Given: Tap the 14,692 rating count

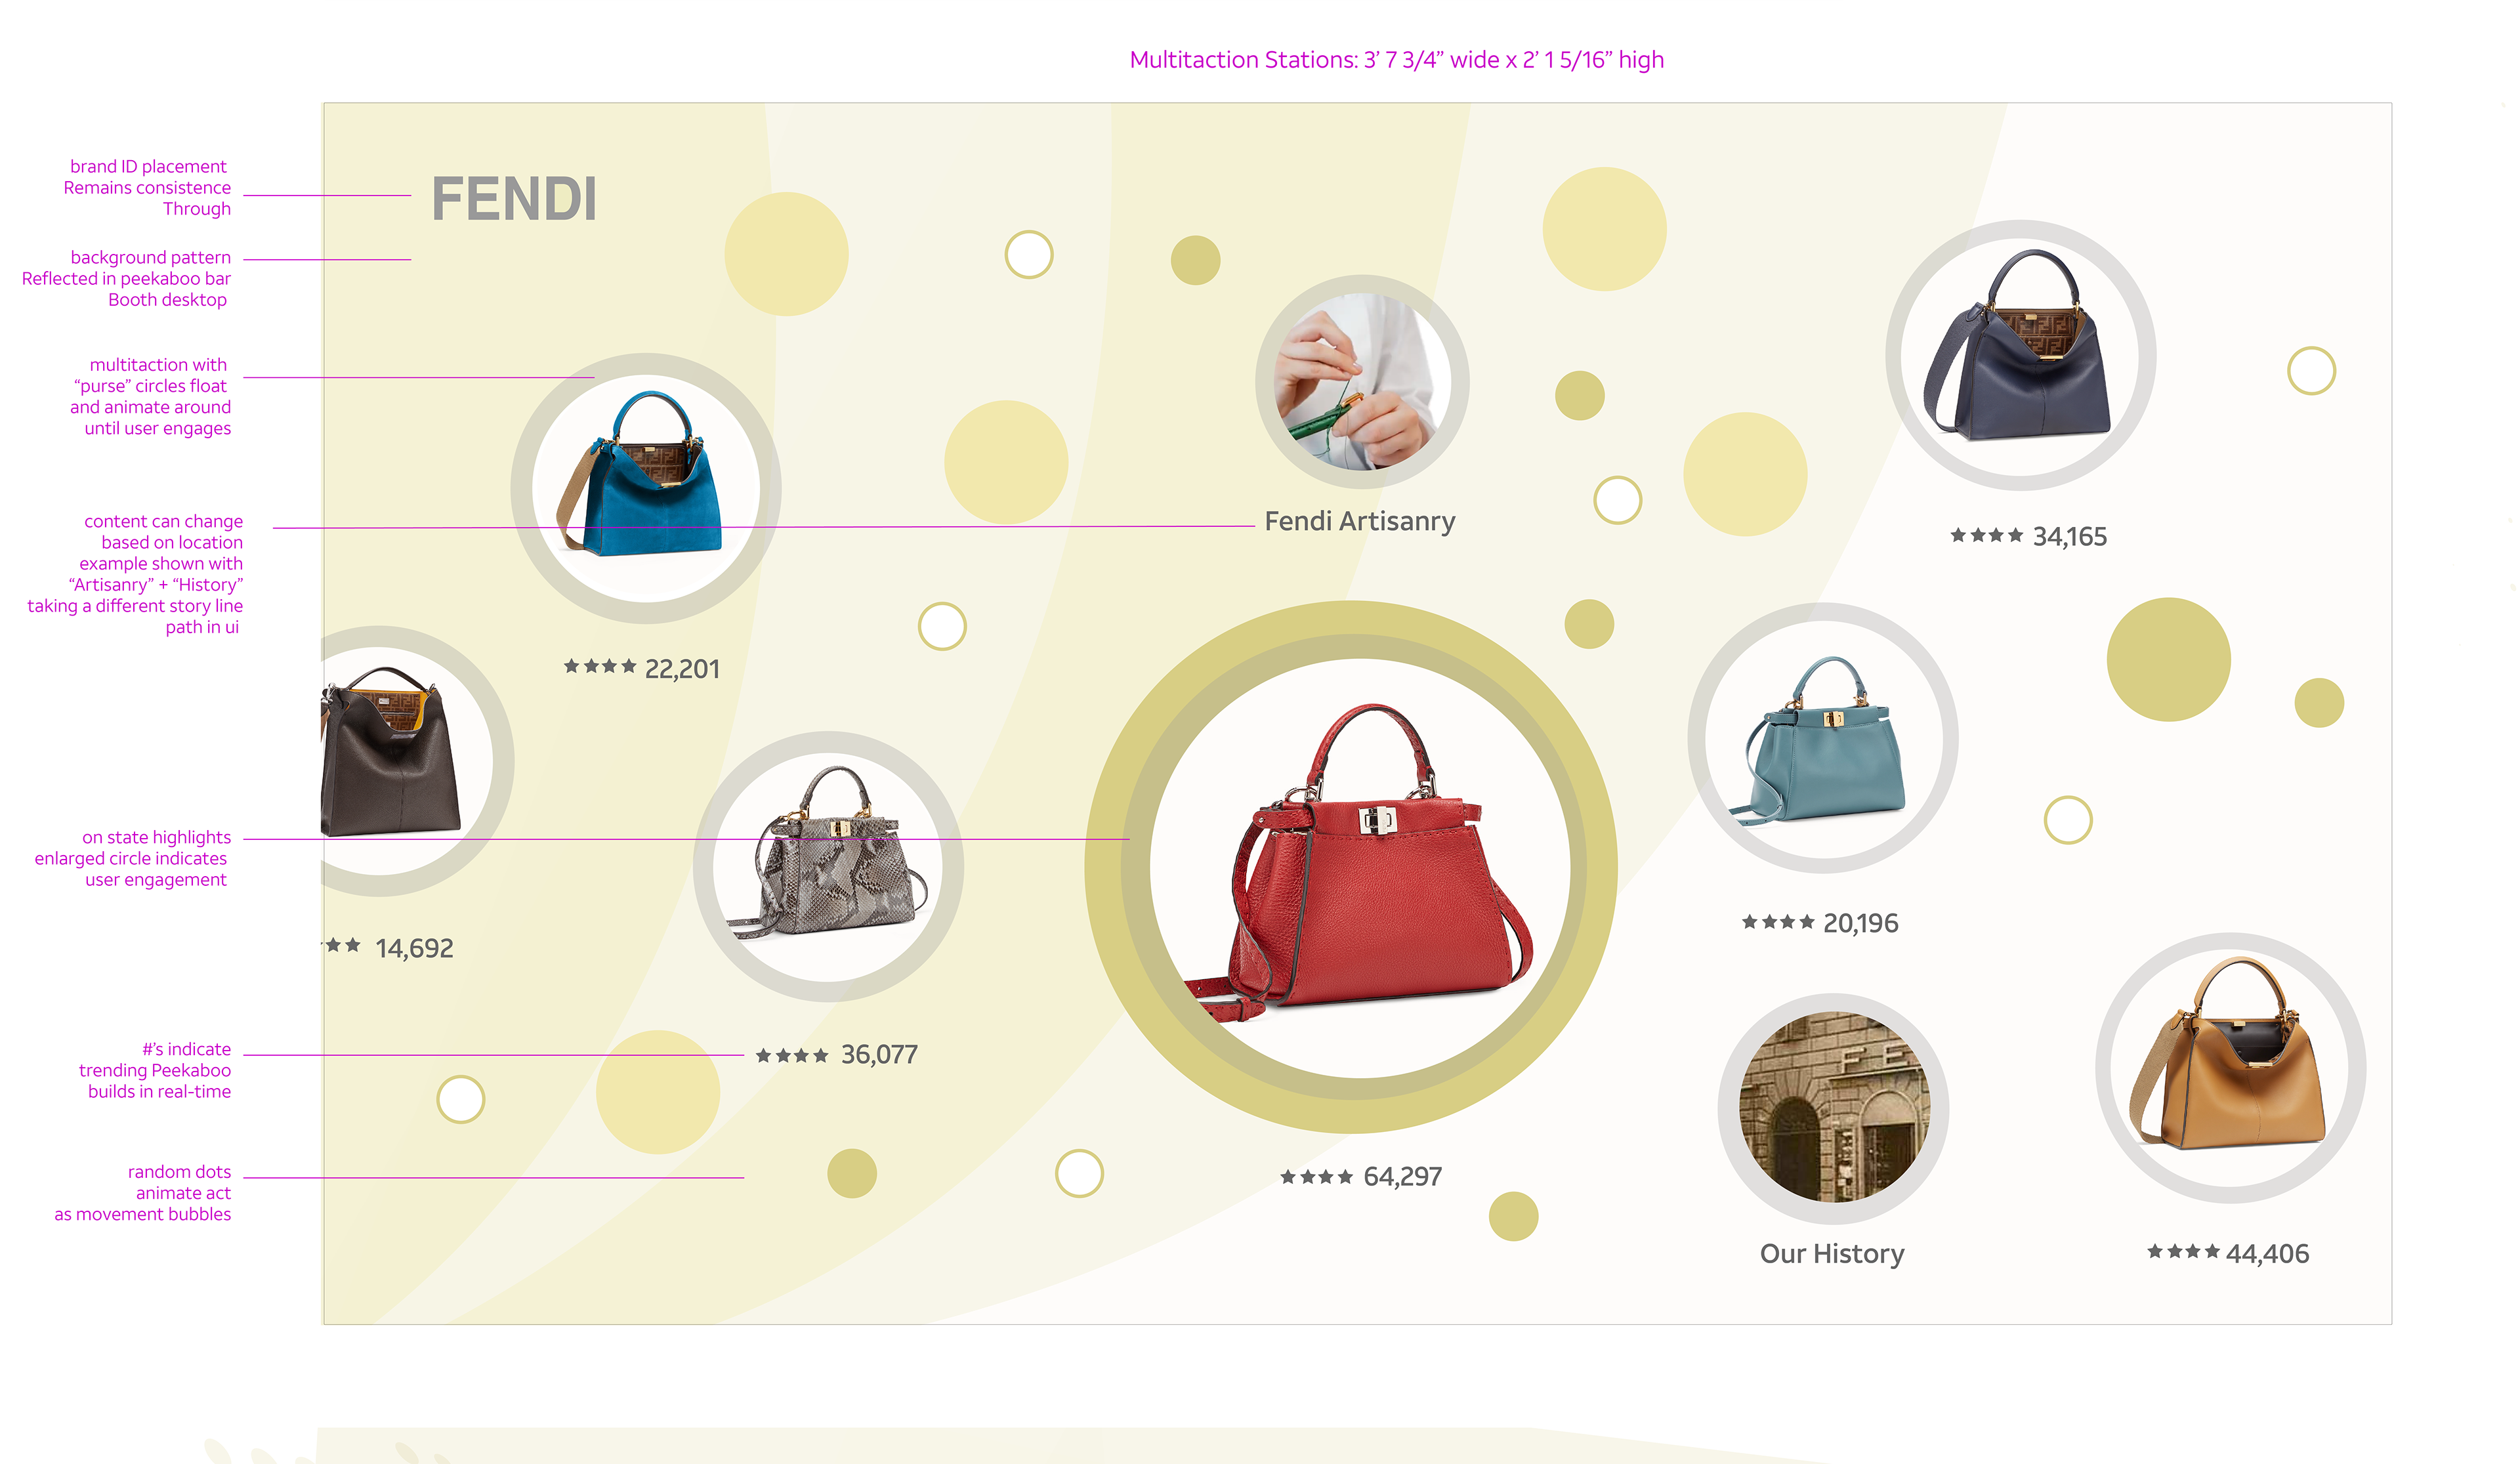Looking at the screenshot, I should coord(414,948).
